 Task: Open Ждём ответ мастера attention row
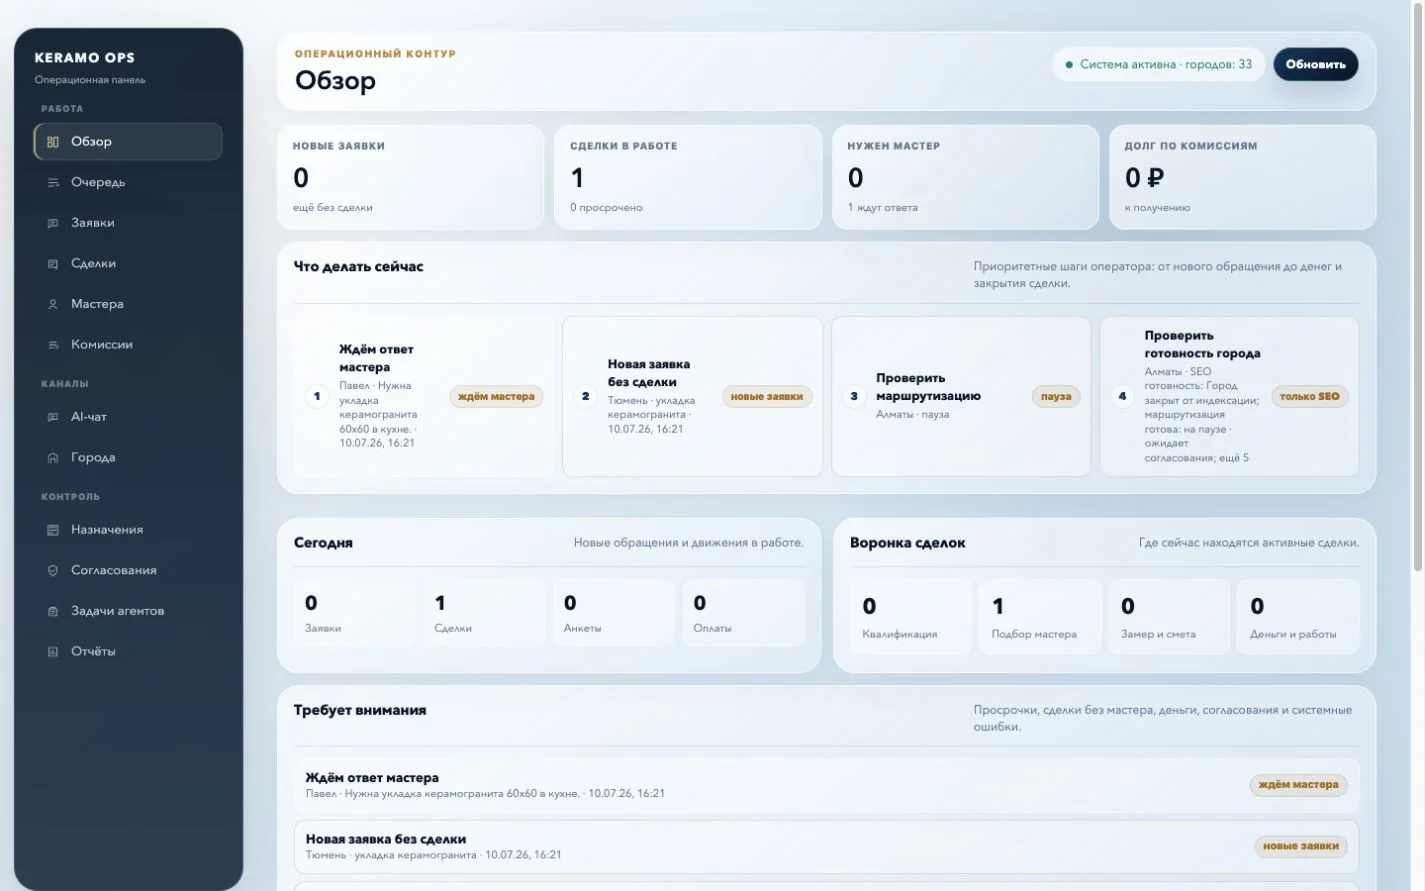coord(826,785)
